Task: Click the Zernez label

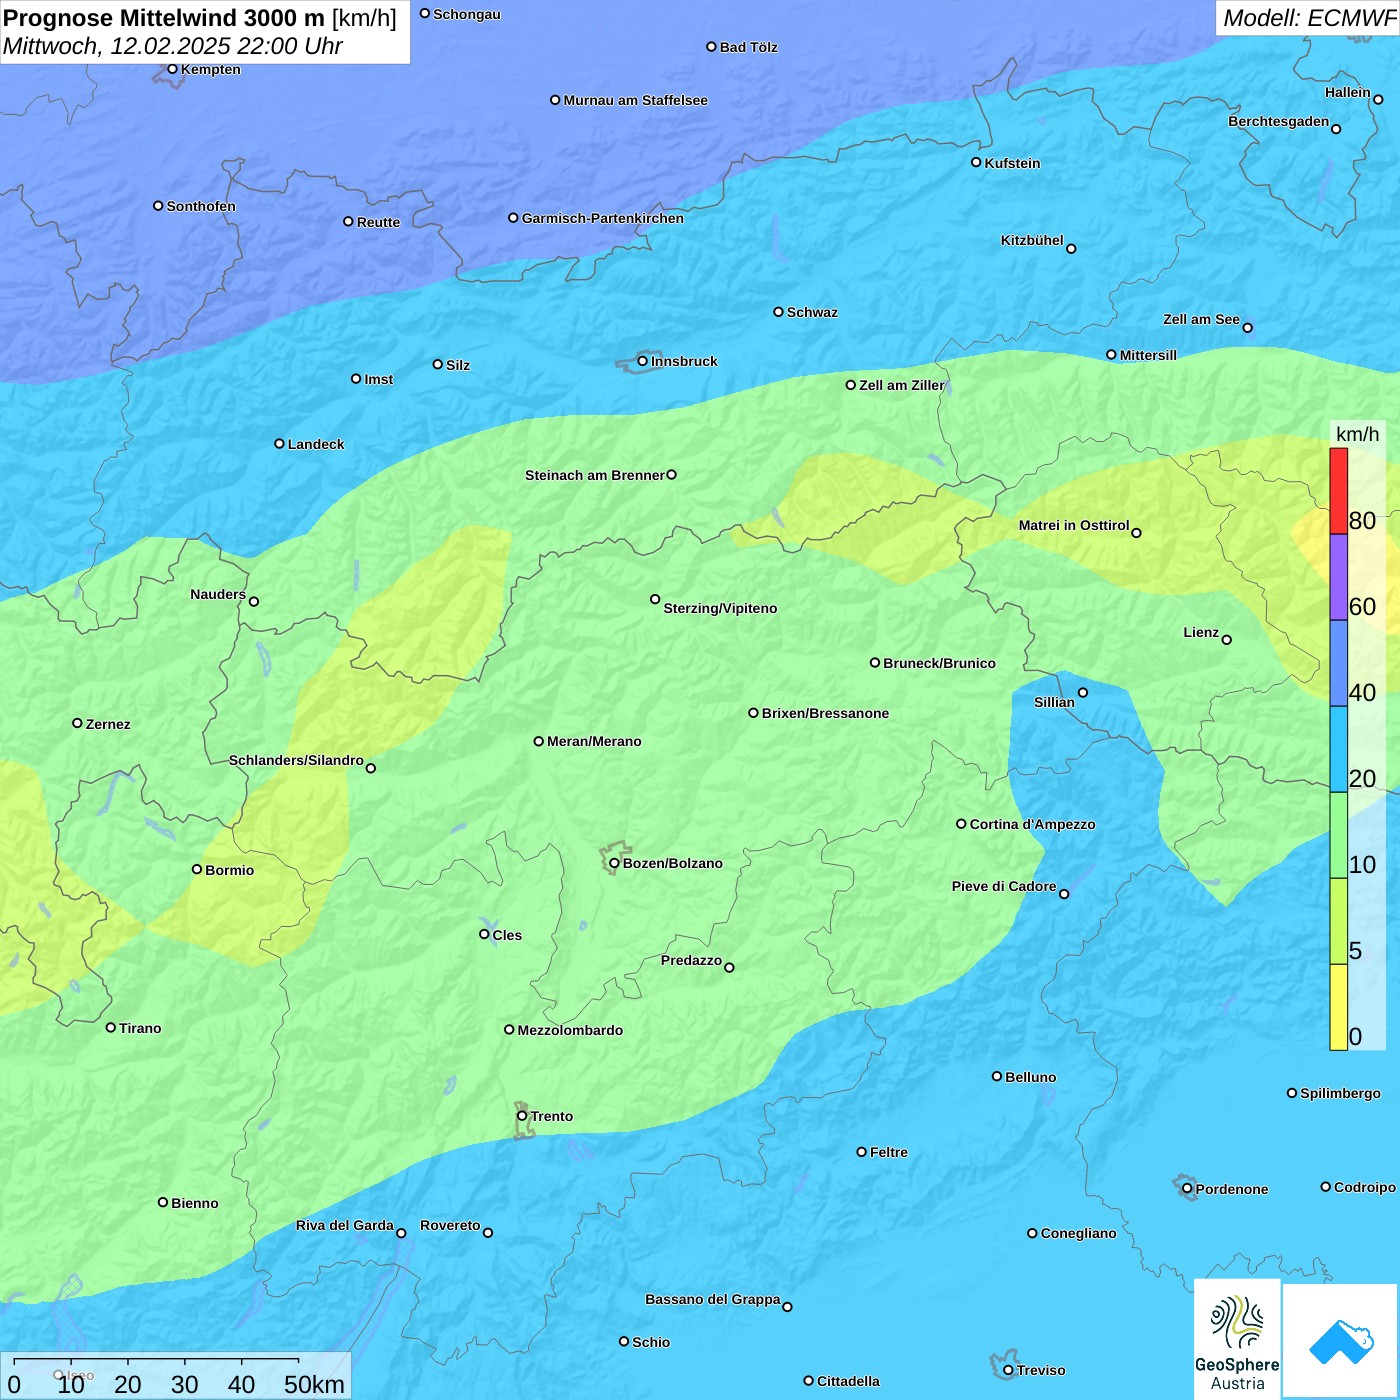Action: (x=108, y=724)
